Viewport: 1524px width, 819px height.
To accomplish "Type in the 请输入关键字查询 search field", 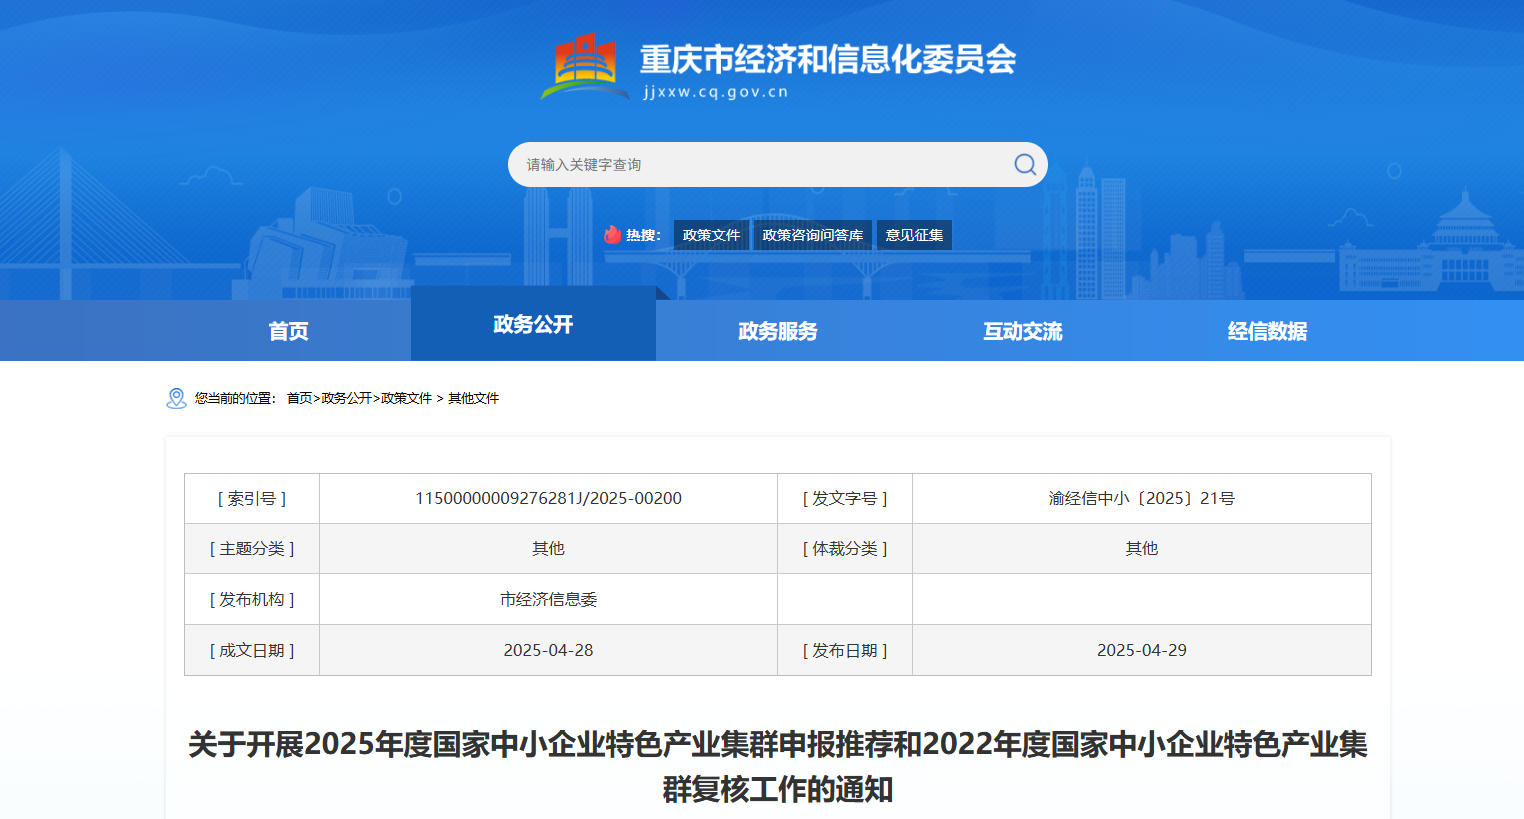I will pyautogui.click(x=760, y=165).
